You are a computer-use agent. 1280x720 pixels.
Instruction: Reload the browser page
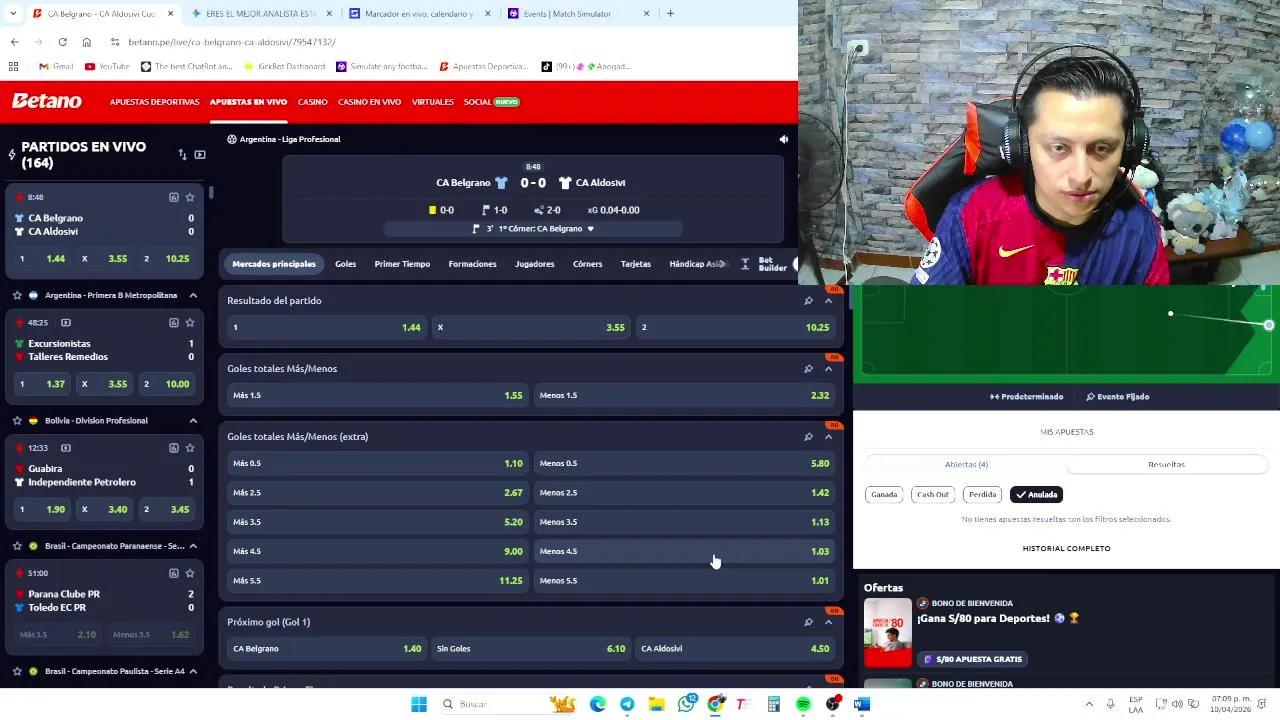[62, 42]
